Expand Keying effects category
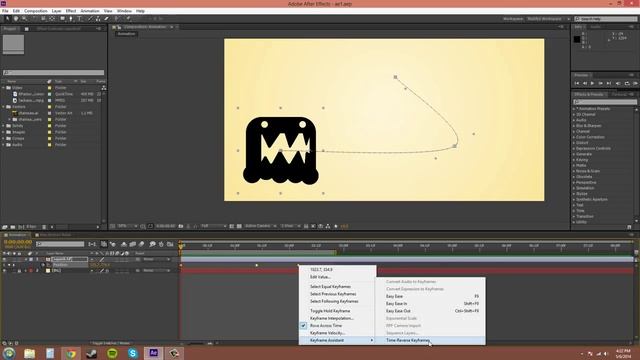 coord(573,160)
